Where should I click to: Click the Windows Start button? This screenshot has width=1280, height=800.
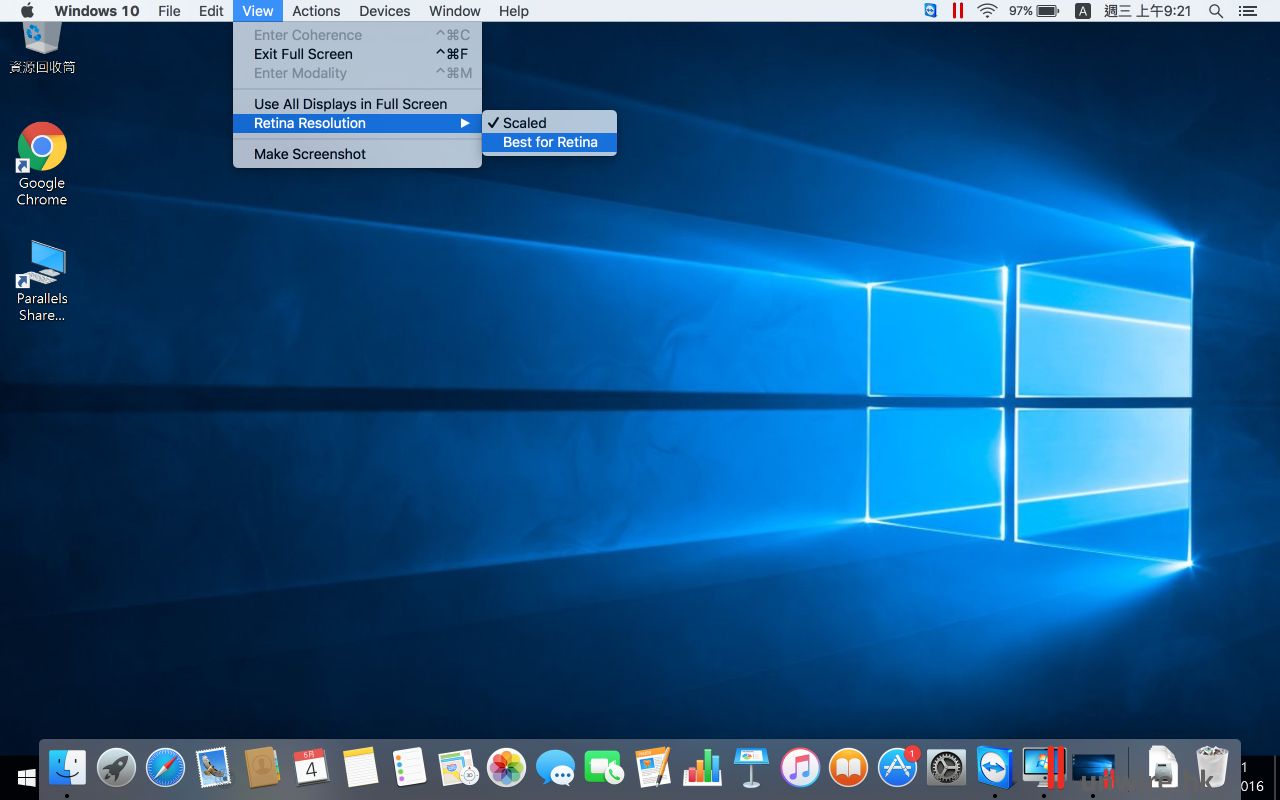(27, 777)
